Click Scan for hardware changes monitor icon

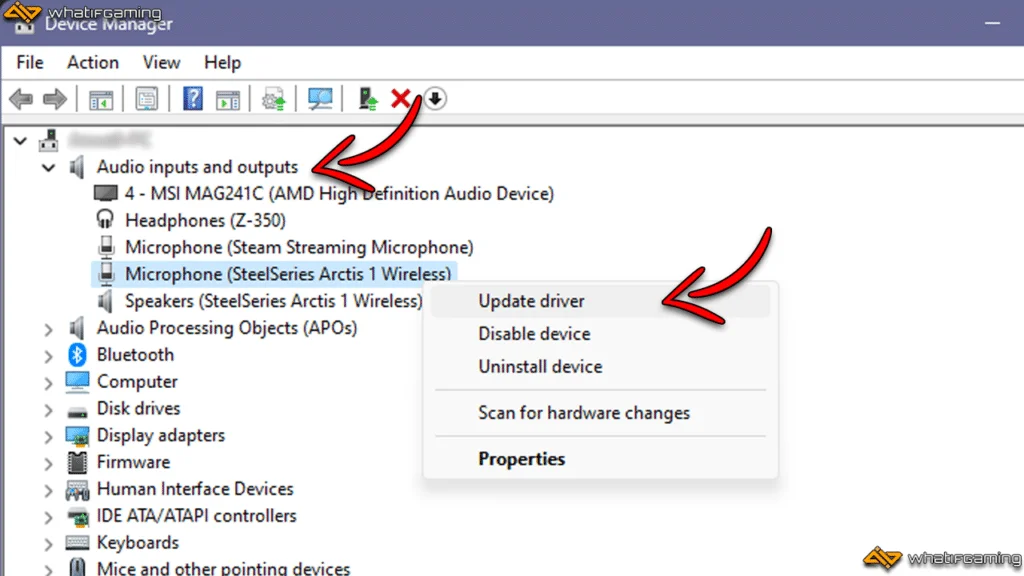click(320, 99)
